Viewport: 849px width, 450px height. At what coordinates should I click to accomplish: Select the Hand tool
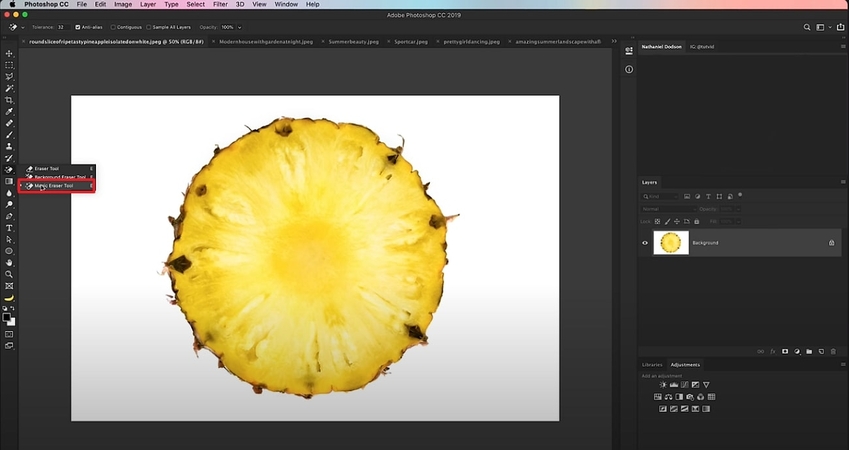pos(10,263)
